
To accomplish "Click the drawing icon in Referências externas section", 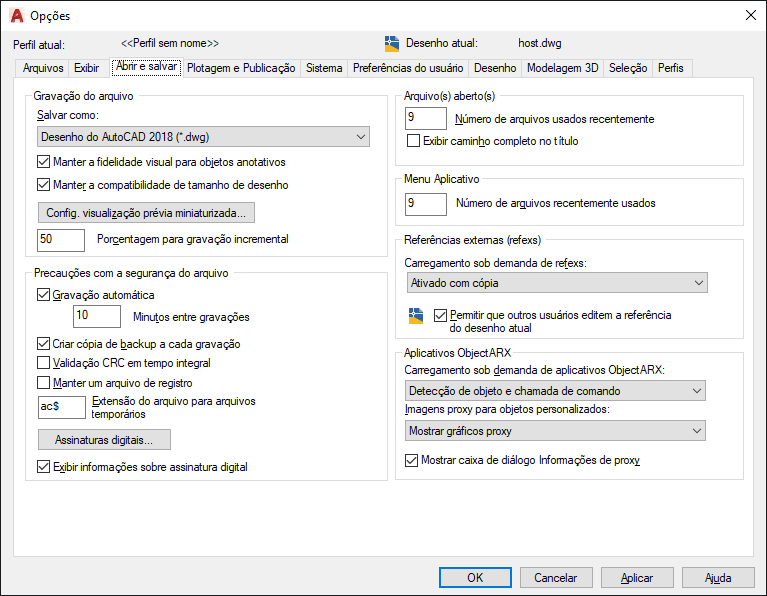I will click(x=416, y=316).
